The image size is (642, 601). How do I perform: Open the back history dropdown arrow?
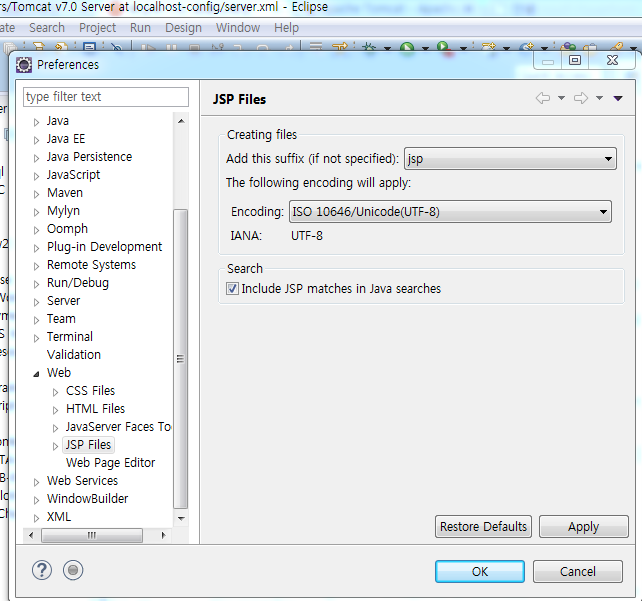tap(561, 98)
